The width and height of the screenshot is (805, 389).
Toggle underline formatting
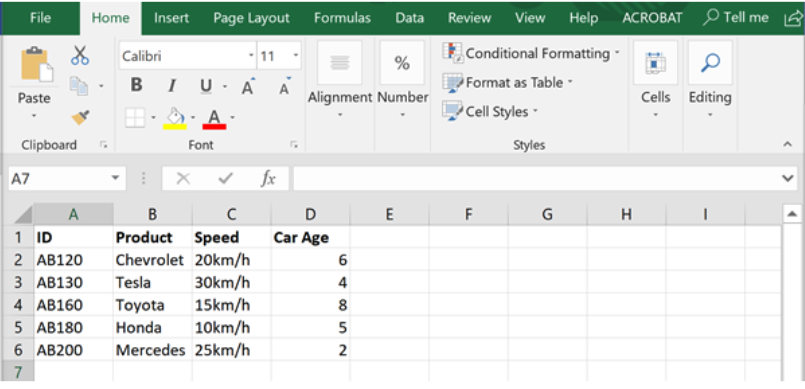206,86
